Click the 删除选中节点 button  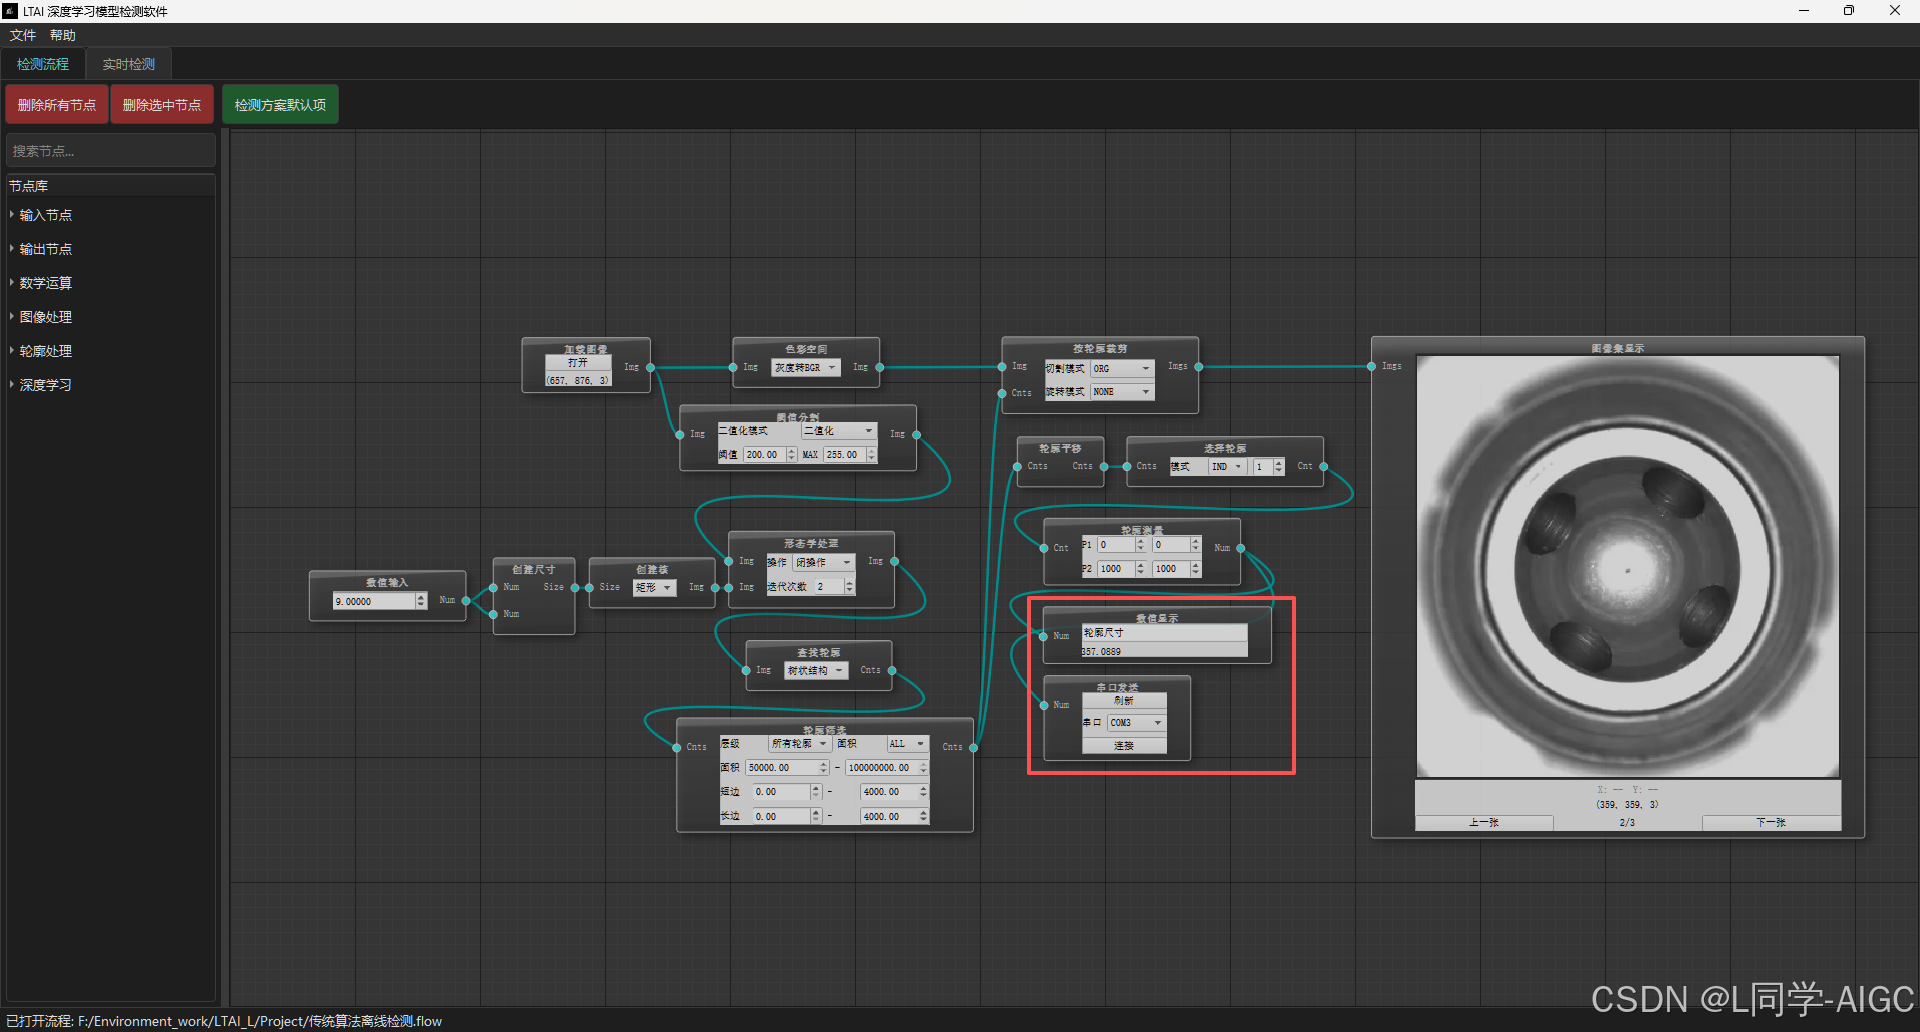coord(162,105)
